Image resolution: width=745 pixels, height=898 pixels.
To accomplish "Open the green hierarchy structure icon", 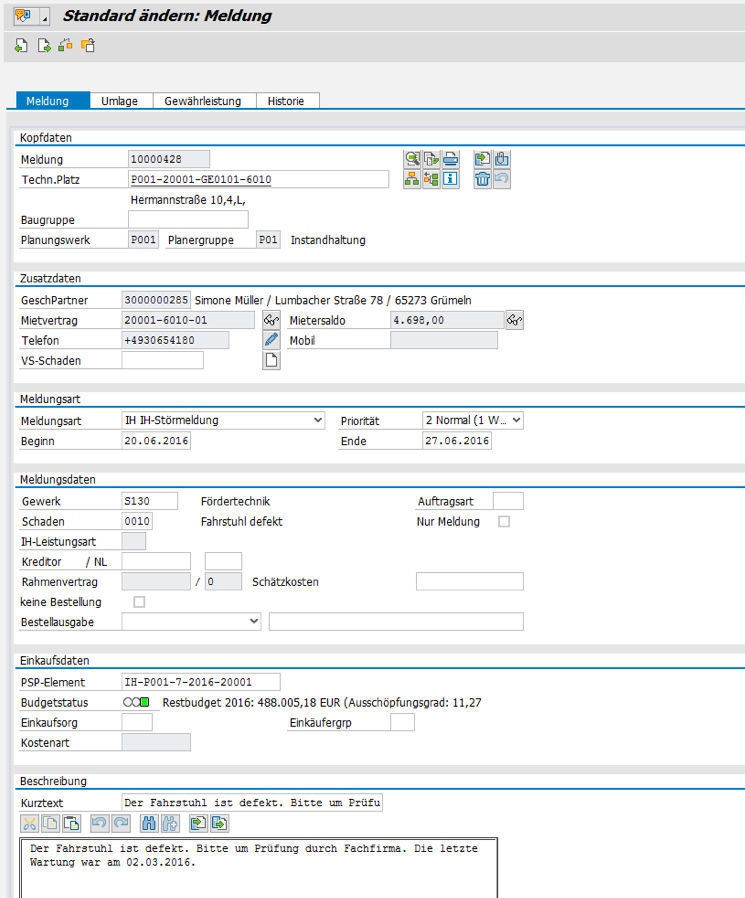I will tap(412, 179).
